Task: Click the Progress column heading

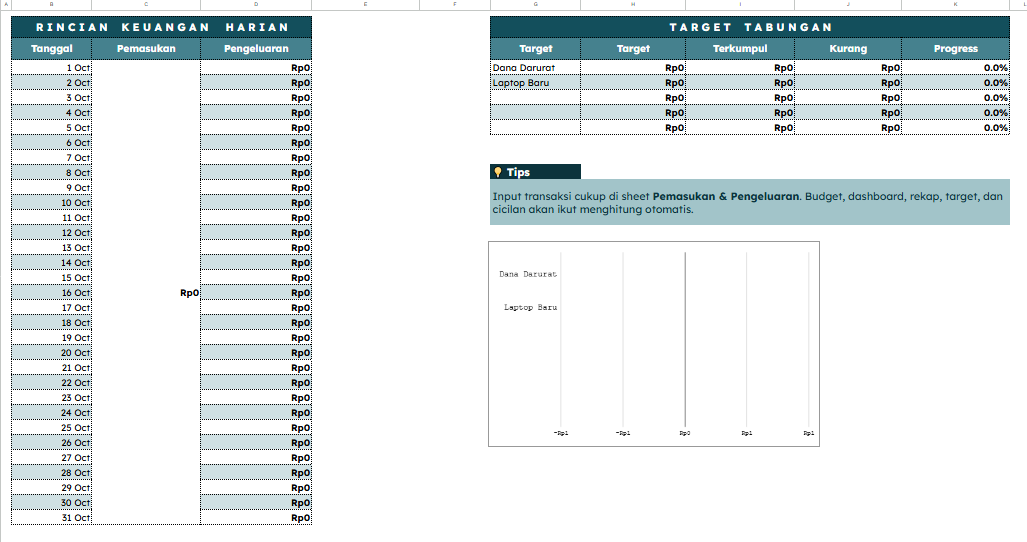Action: 956,48
